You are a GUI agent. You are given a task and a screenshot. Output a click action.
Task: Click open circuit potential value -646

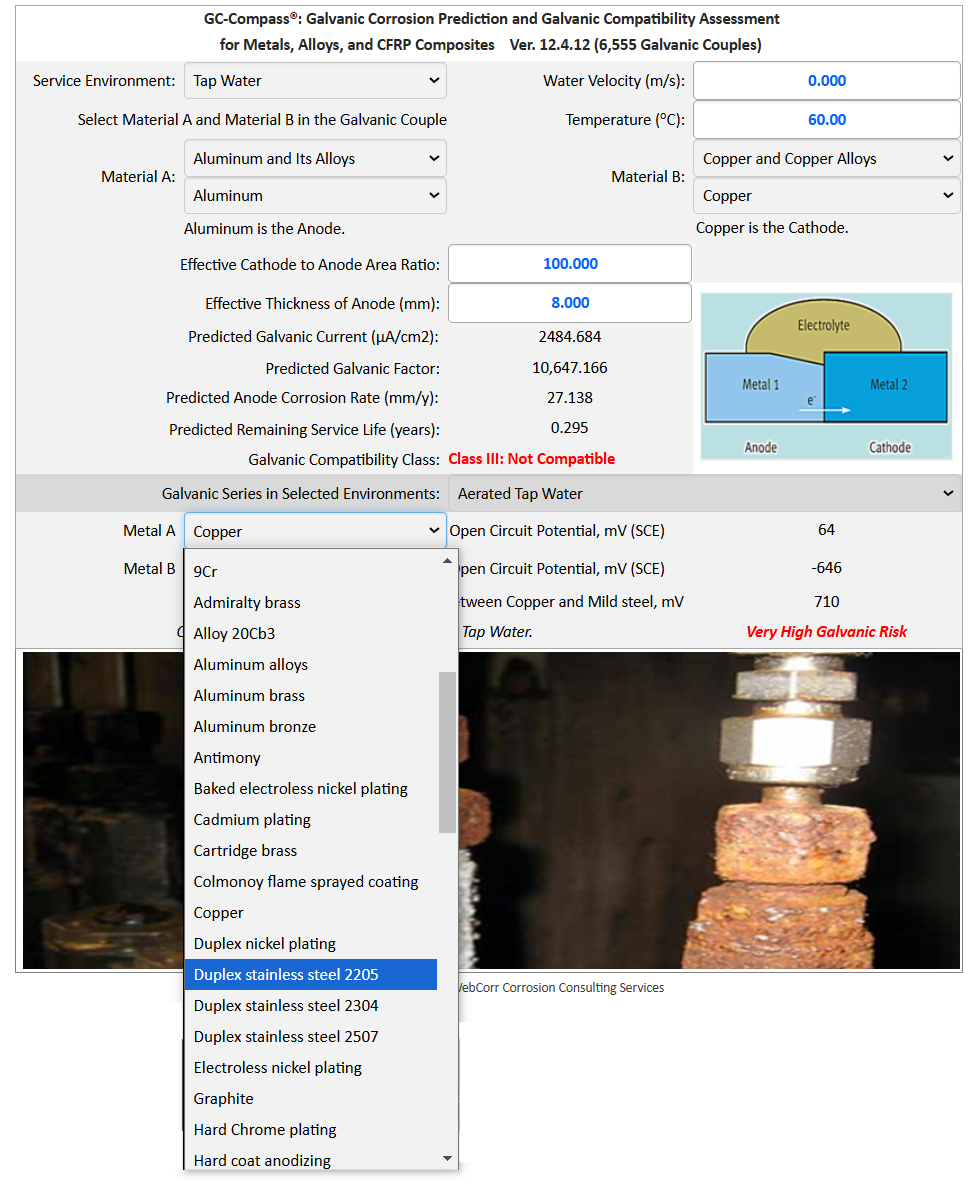point(826,568)
